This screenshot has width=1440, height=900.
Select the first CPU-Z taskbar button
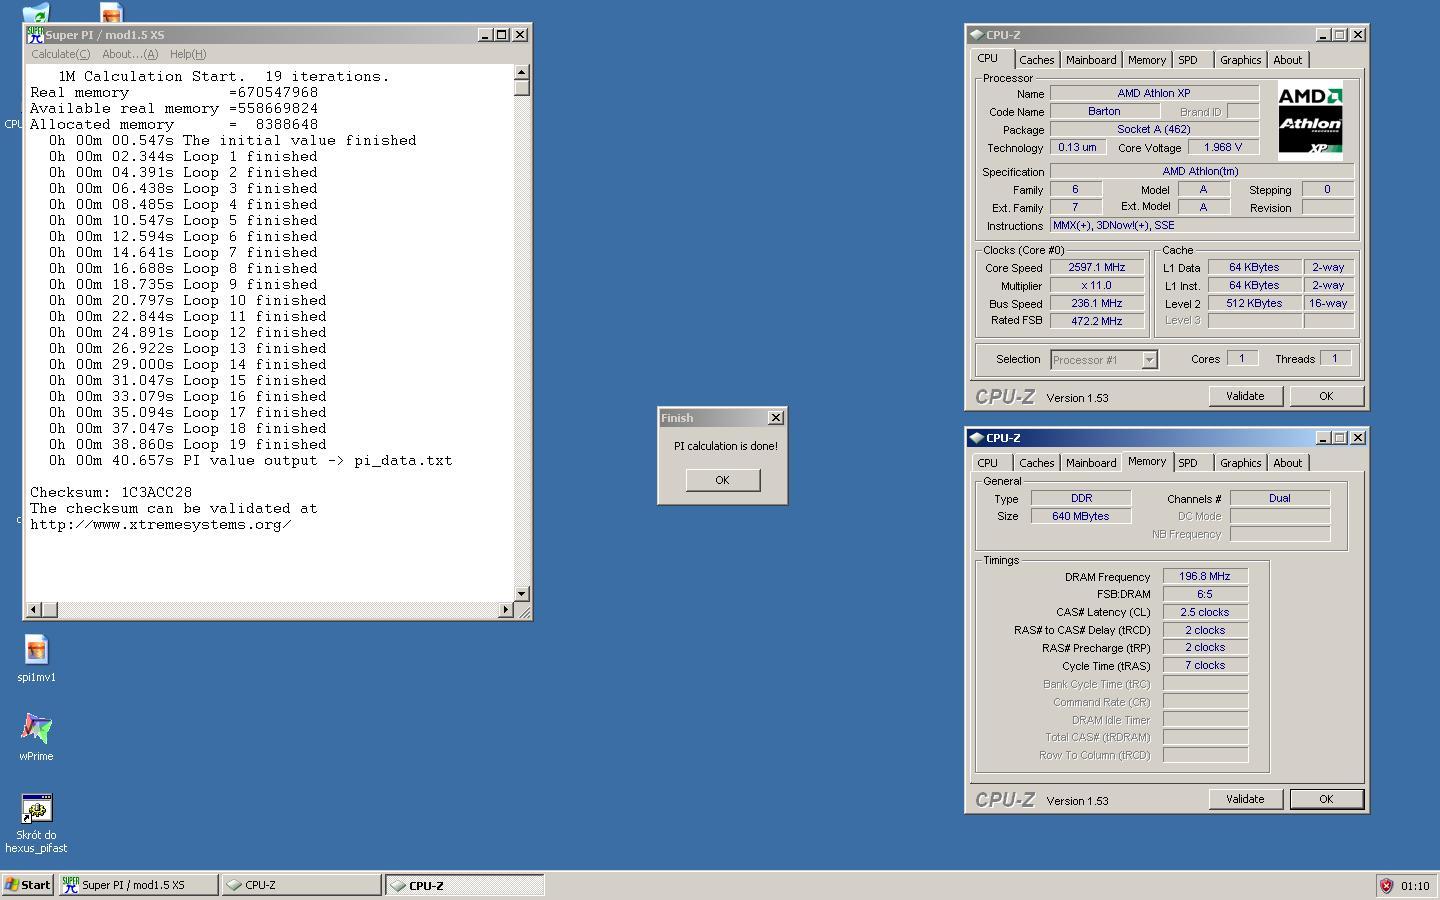click(x=301, y=885)
